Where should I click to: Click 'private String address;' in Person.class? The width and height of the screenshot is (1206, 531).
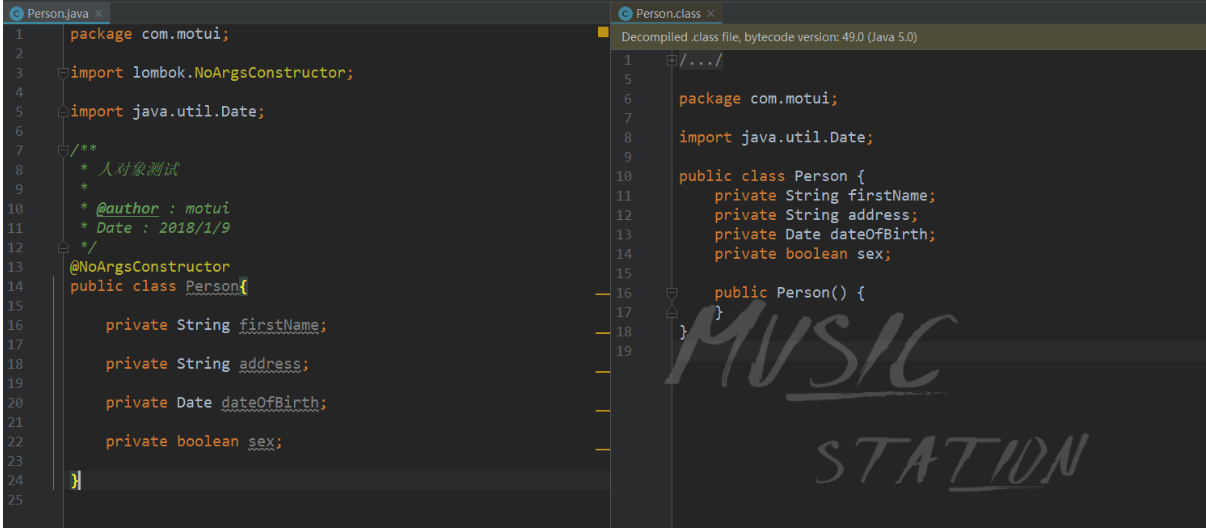pyautogui.click(x=816, y=215)
